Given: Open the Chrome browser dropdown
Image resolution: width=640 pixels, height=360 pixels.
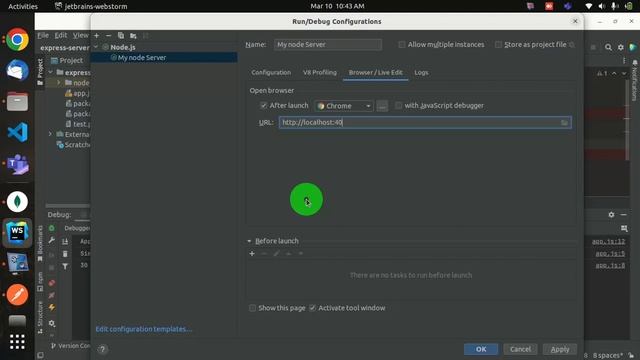Looking at the screenshot, I should click(x=344, y=106).
